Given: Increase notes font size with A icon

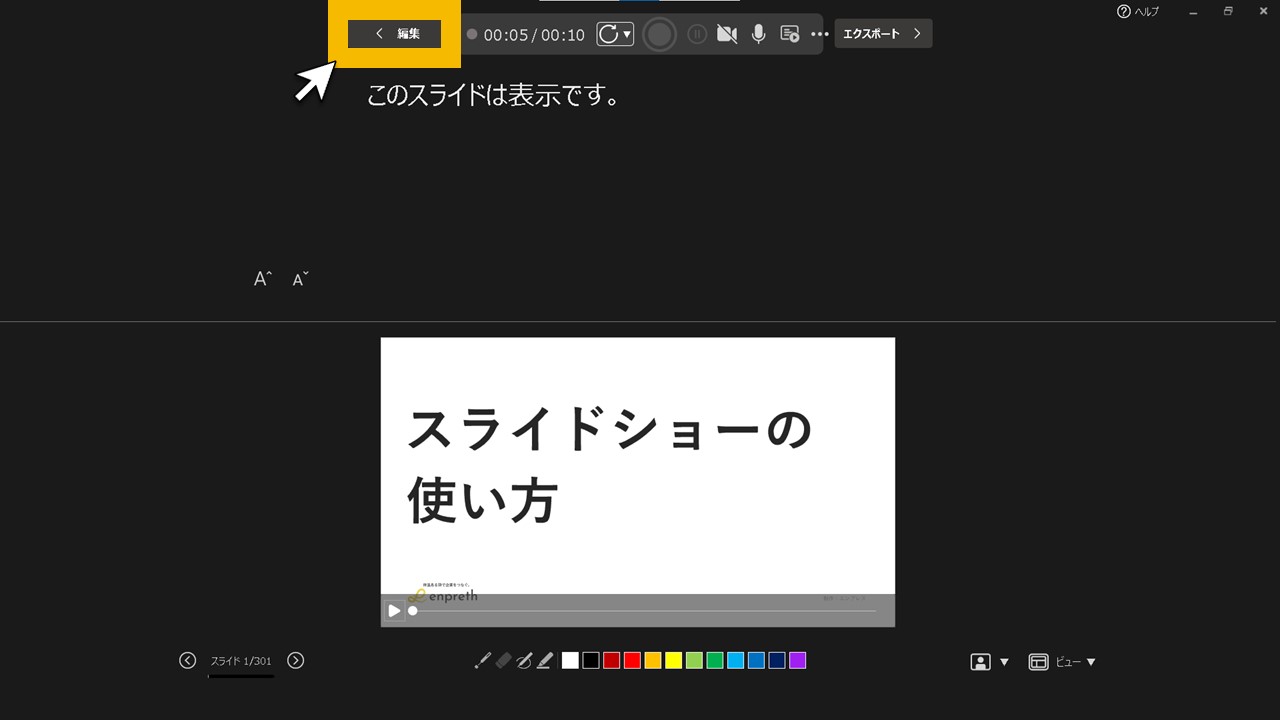Looking at the screenshot, I should tap(262, 279).
